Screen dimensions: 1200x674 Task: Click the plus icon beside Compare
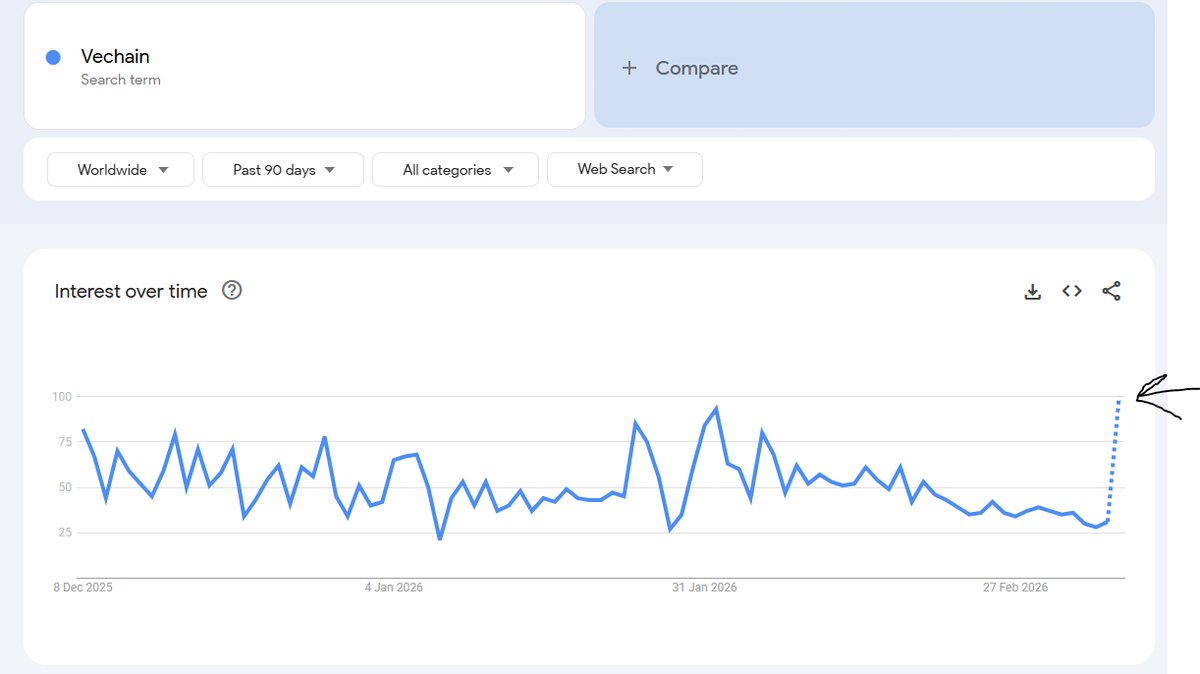click(629, 68)
